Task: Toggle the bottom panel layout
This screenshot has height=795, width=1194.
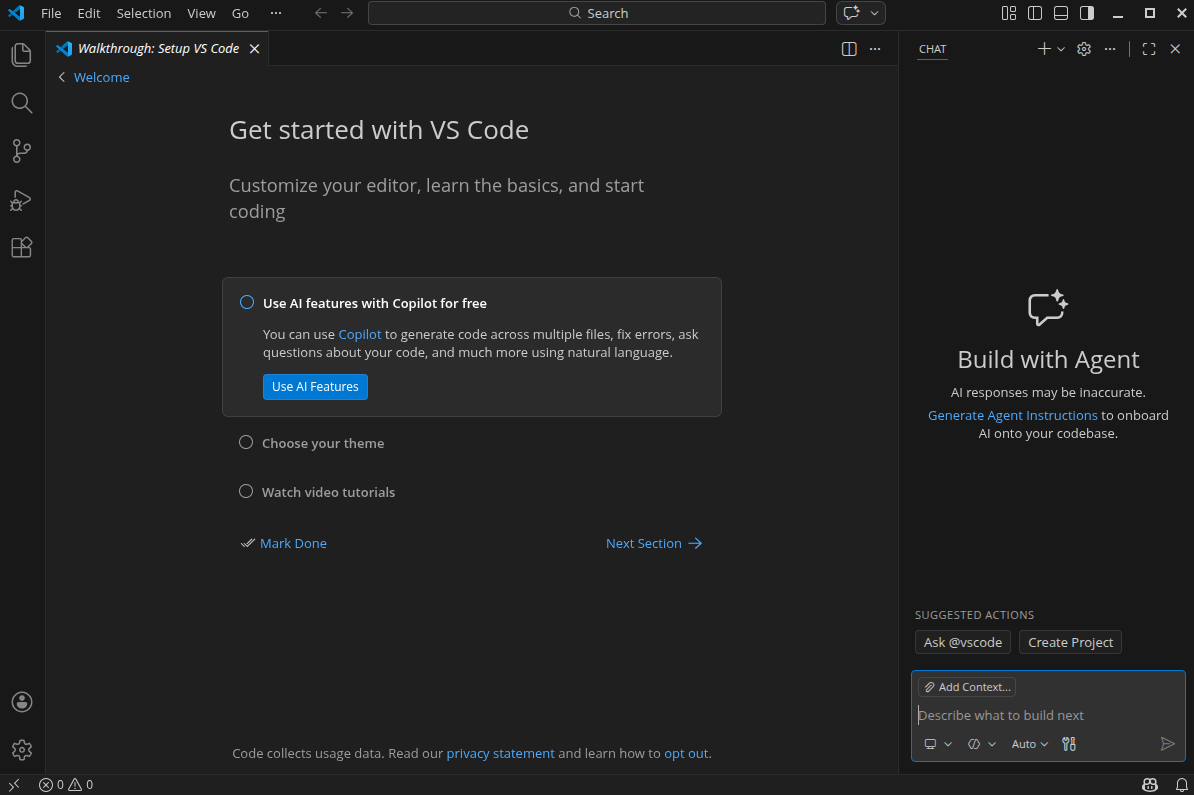Action: (1061, 13)
